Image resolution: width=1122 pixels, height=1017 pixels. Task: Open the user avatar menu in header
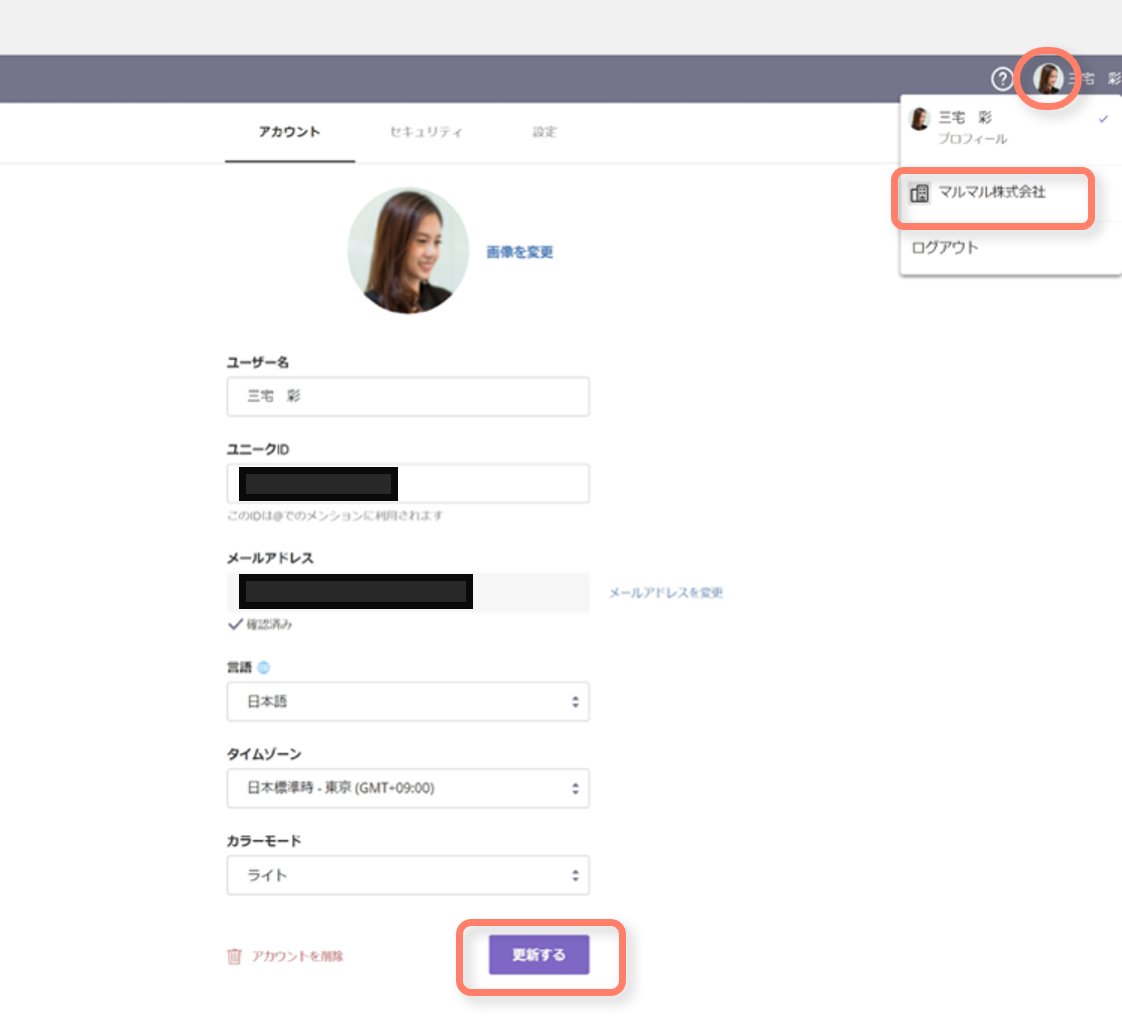(x=1047, y=79)
